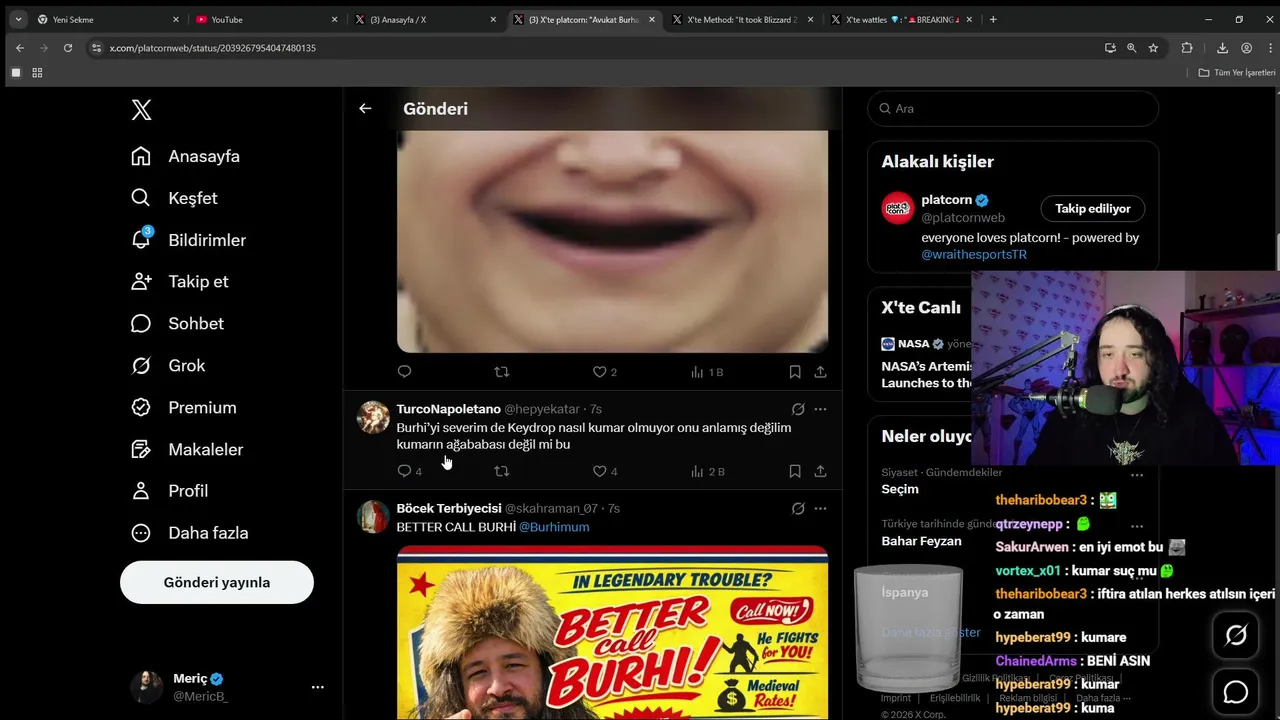1280x720 pixels.
Task: Open Keşfet explore page
Action: (175, 198)
